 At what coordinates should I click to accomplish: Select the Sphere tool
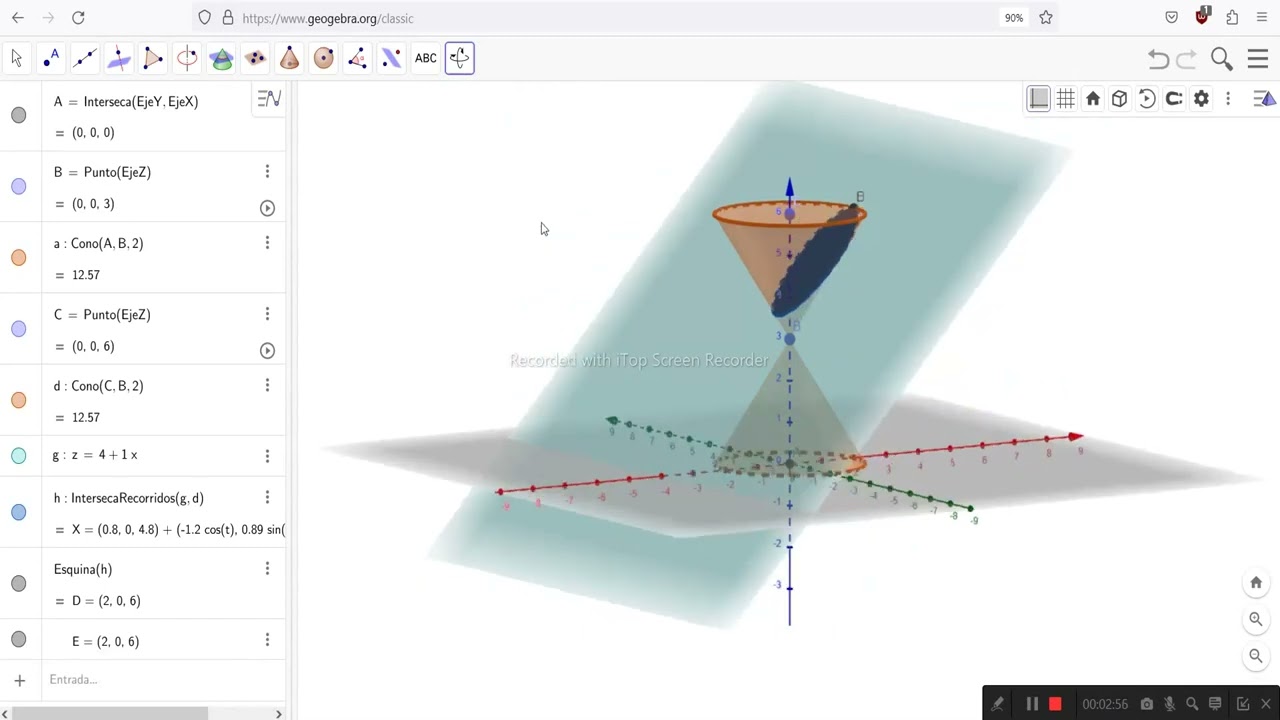[x=323, y=58]
